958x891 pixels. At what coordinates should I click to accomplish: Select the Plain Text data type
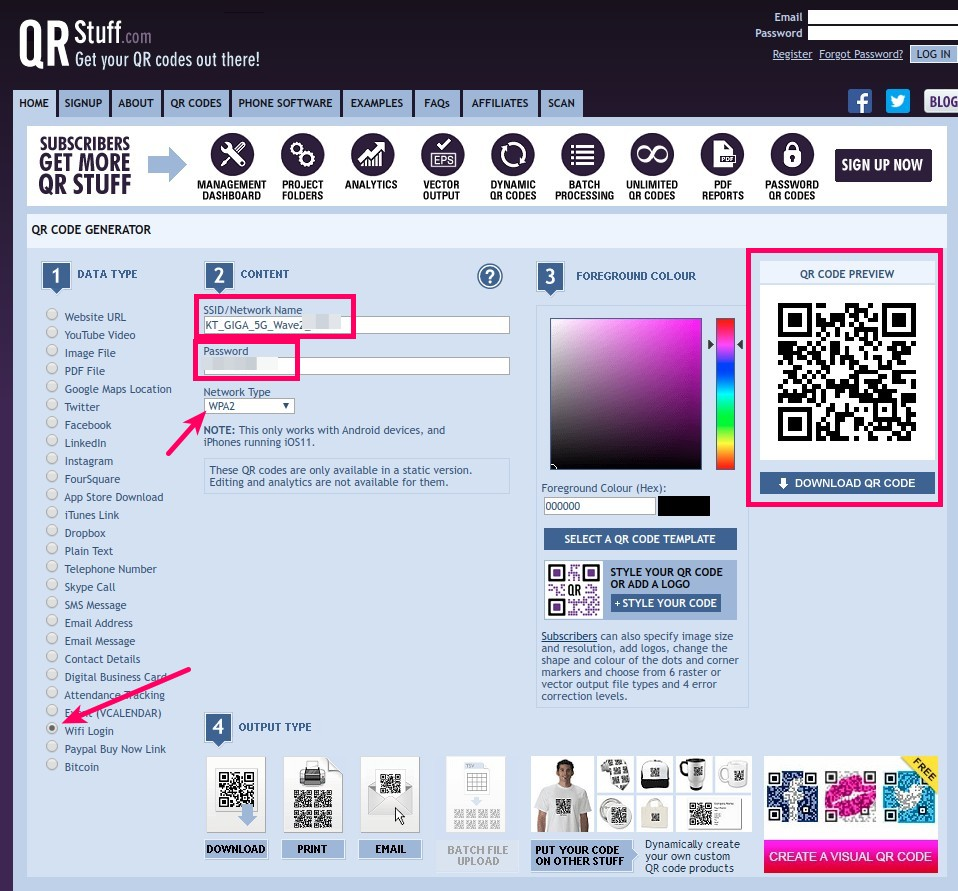(x=53, y=548)
